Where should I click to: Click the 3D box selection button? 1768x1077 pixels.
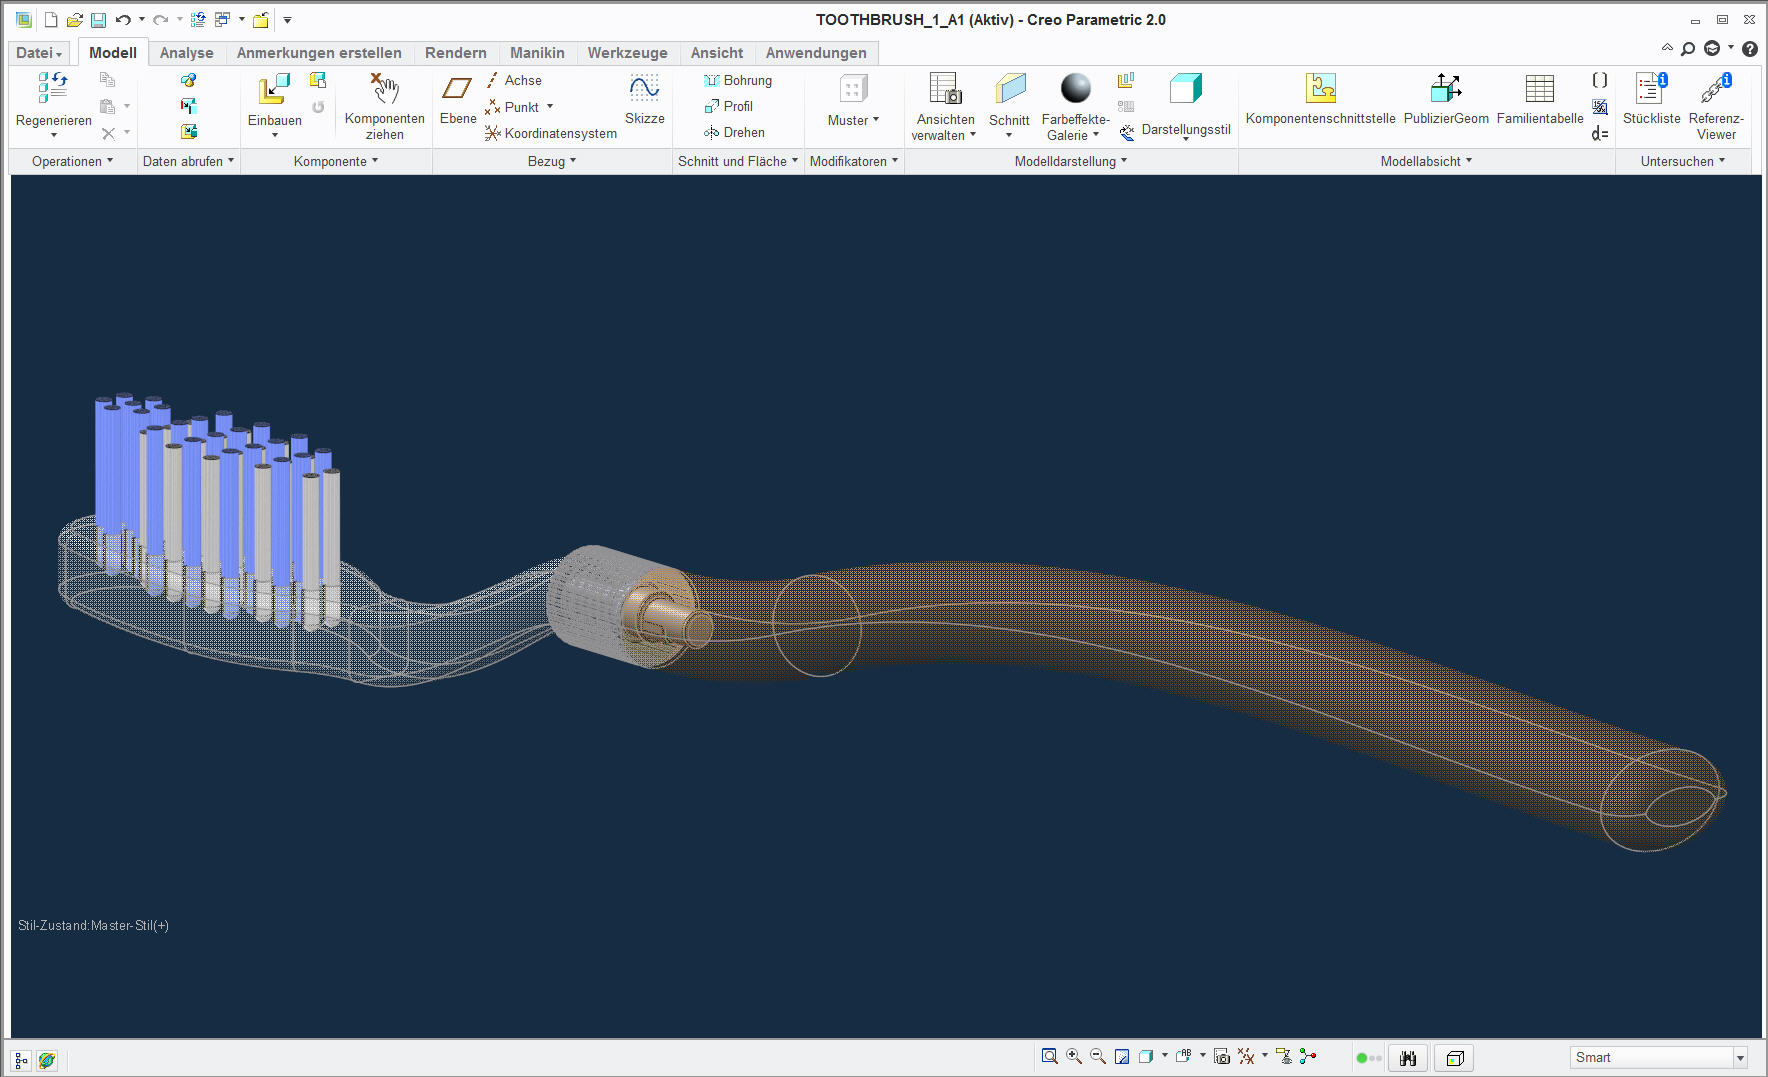(x=1455, y=1058)
